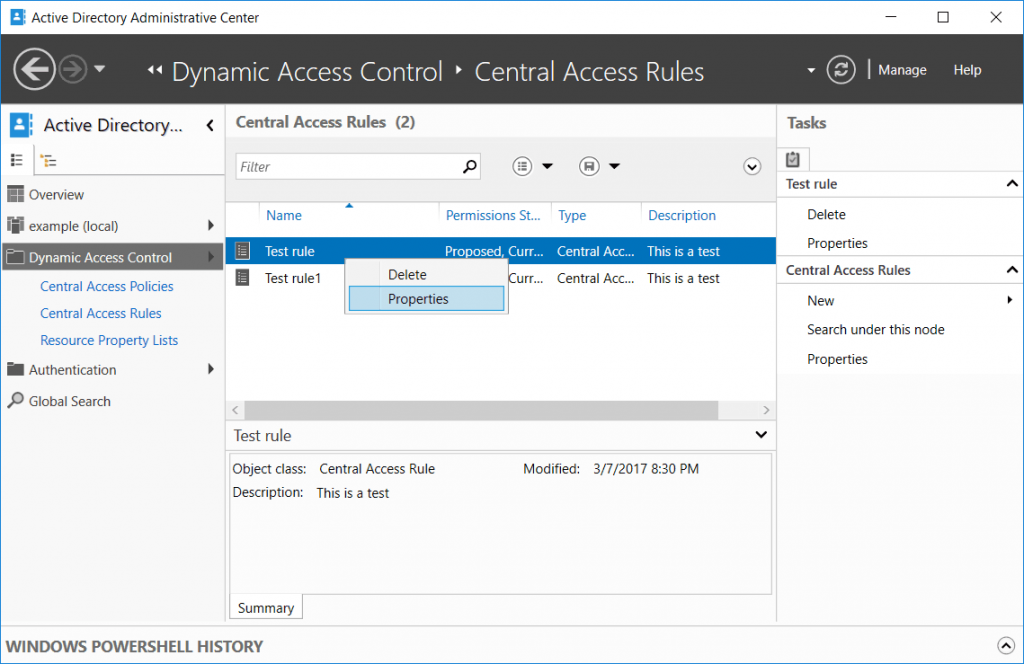The image size is (1024, 664).
Task: Click the back navigation arrow icon
Action: pos(34,70)
